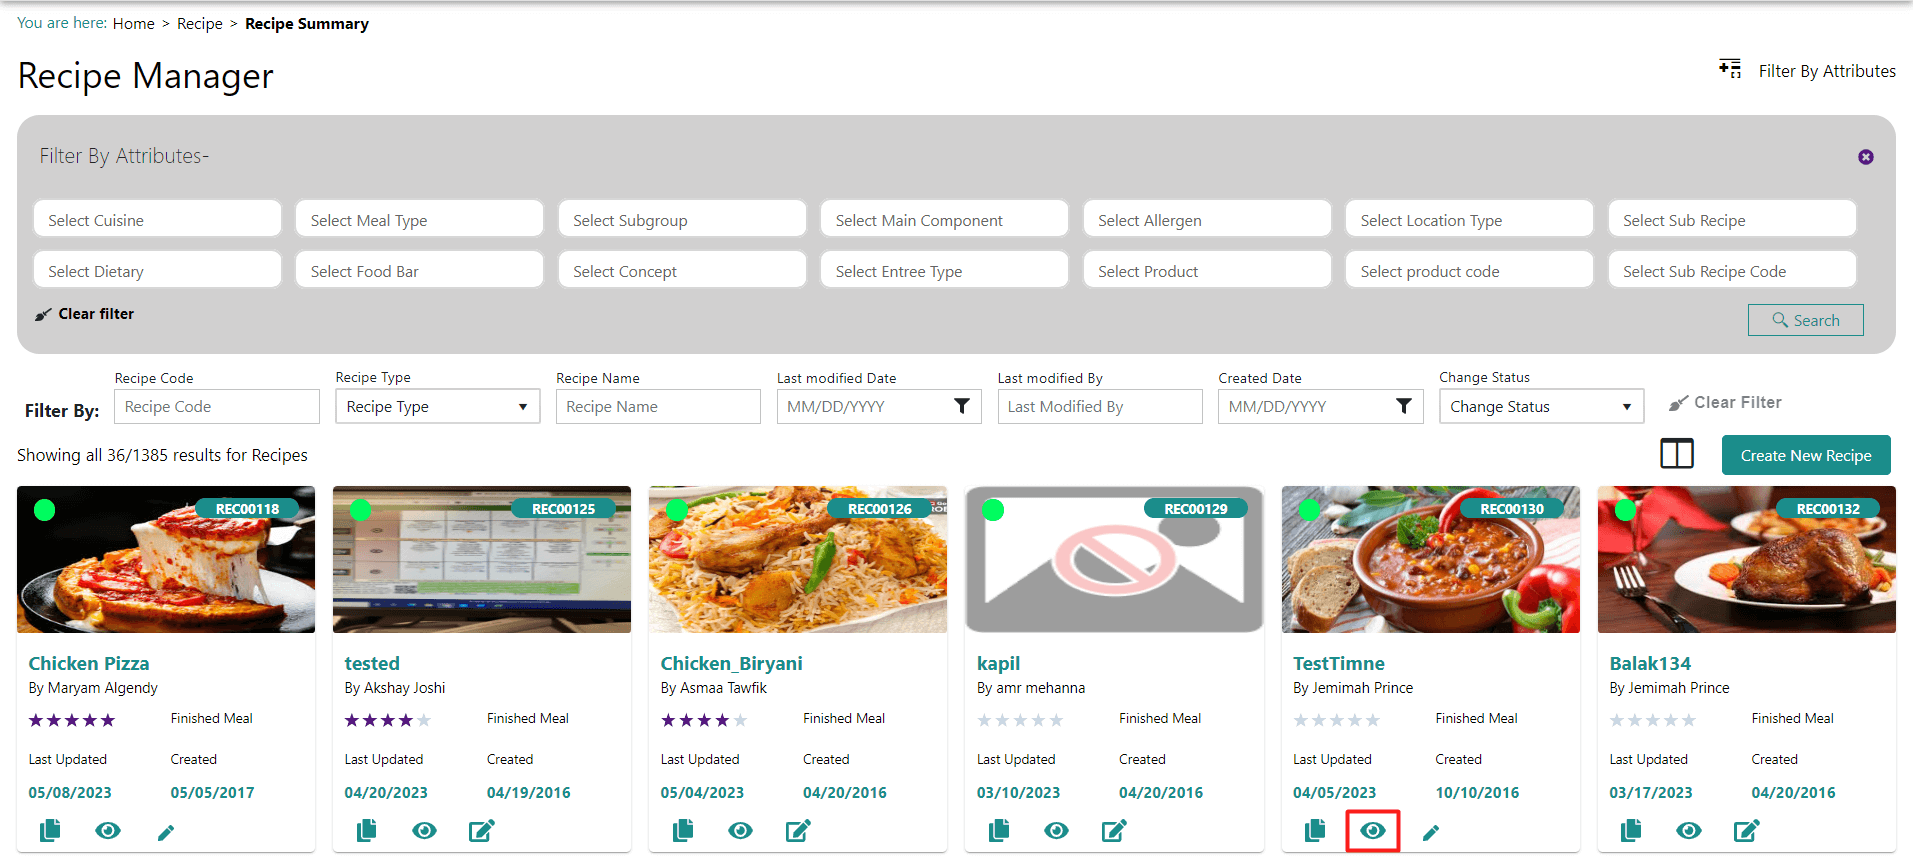This screenshot has height=864, width=1913.
Task: Click eye icon on Balak134 card
Action: [x=1688, y=831]
